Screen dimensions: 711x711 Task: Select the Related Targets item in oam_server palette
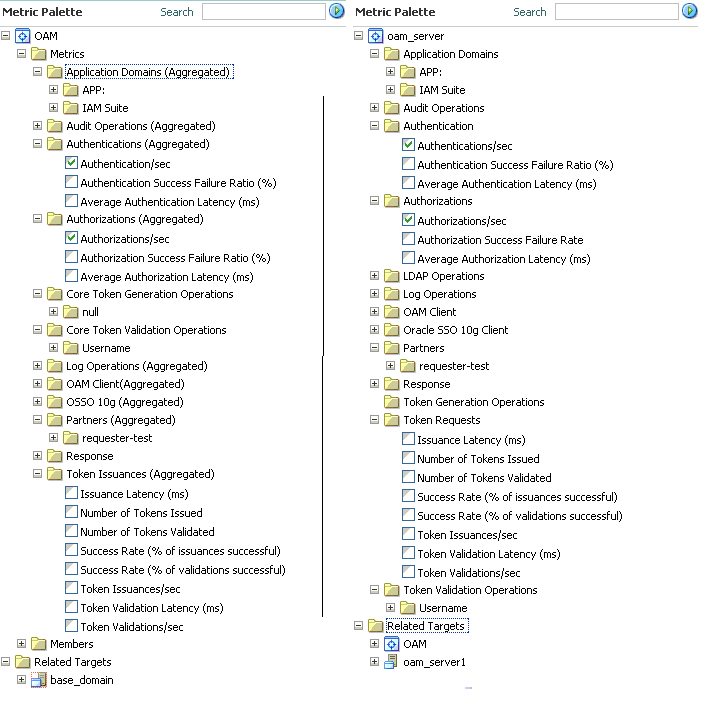(426, 626)
